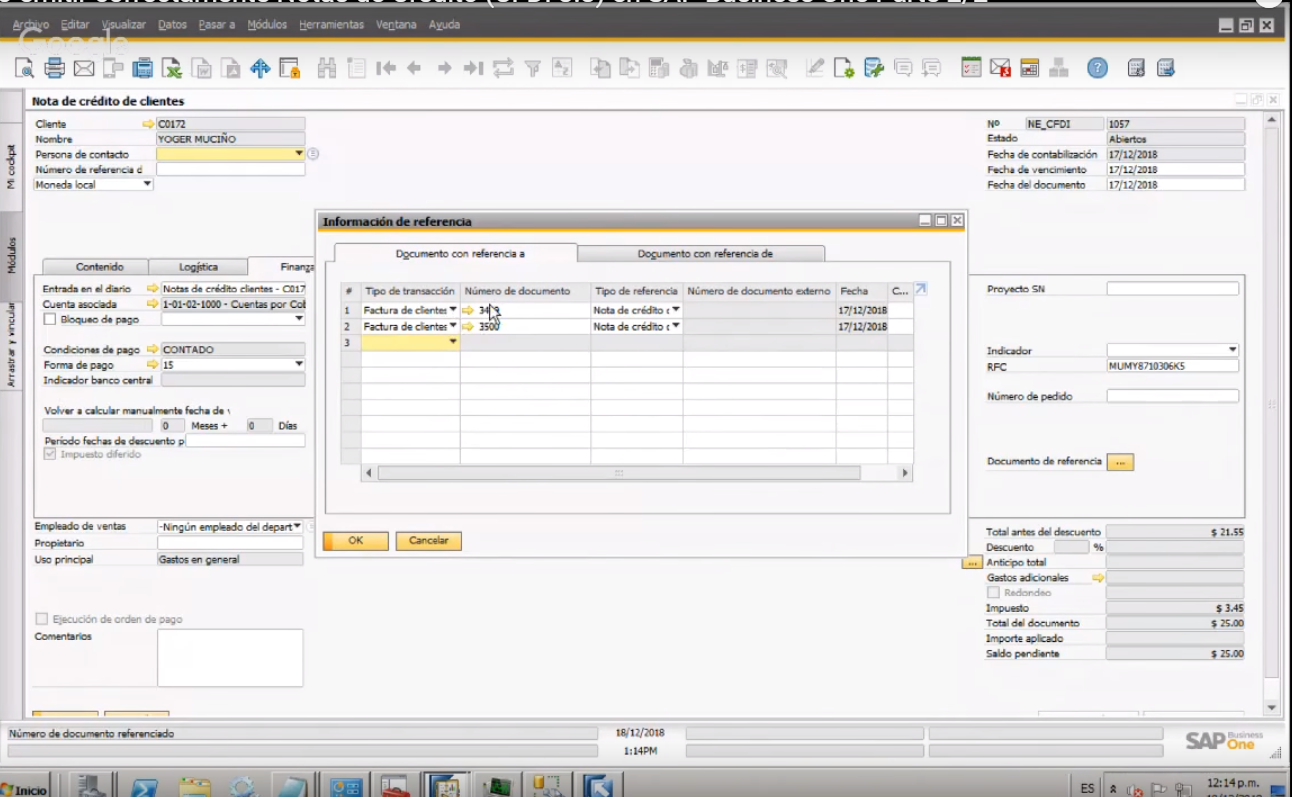Open the Herramientas menu
The width and height of the screenshot is (1292, 797).
331,24
